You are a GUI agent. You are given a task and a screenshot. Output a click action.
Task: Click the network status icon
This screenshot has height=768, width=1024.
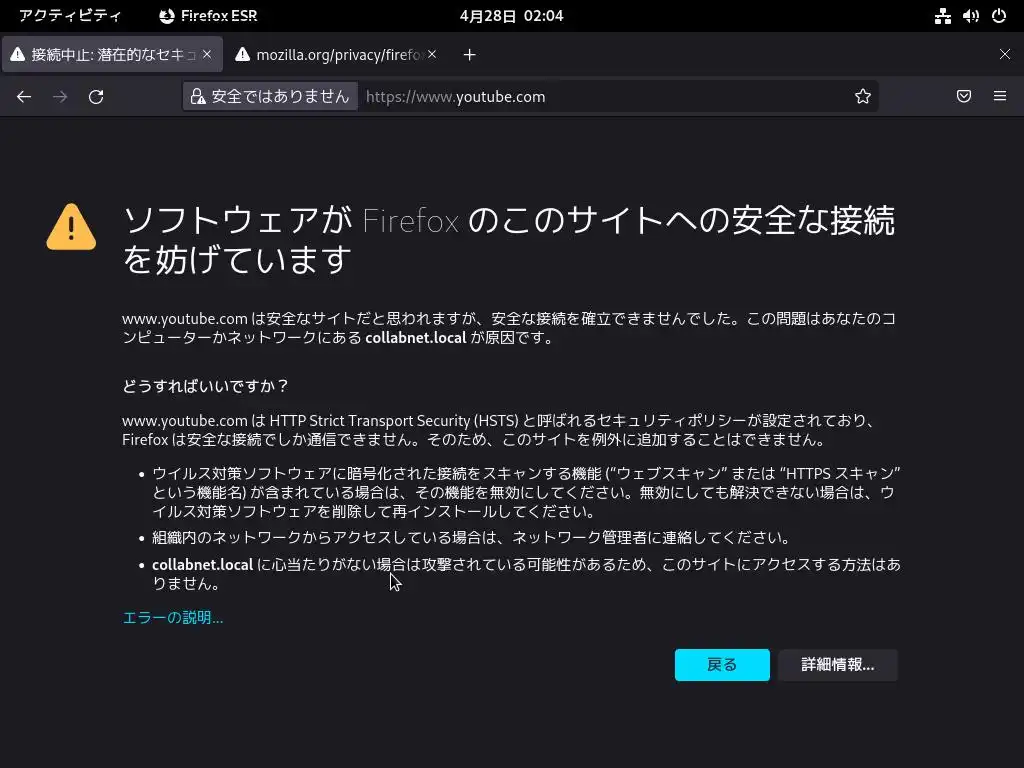943,16
